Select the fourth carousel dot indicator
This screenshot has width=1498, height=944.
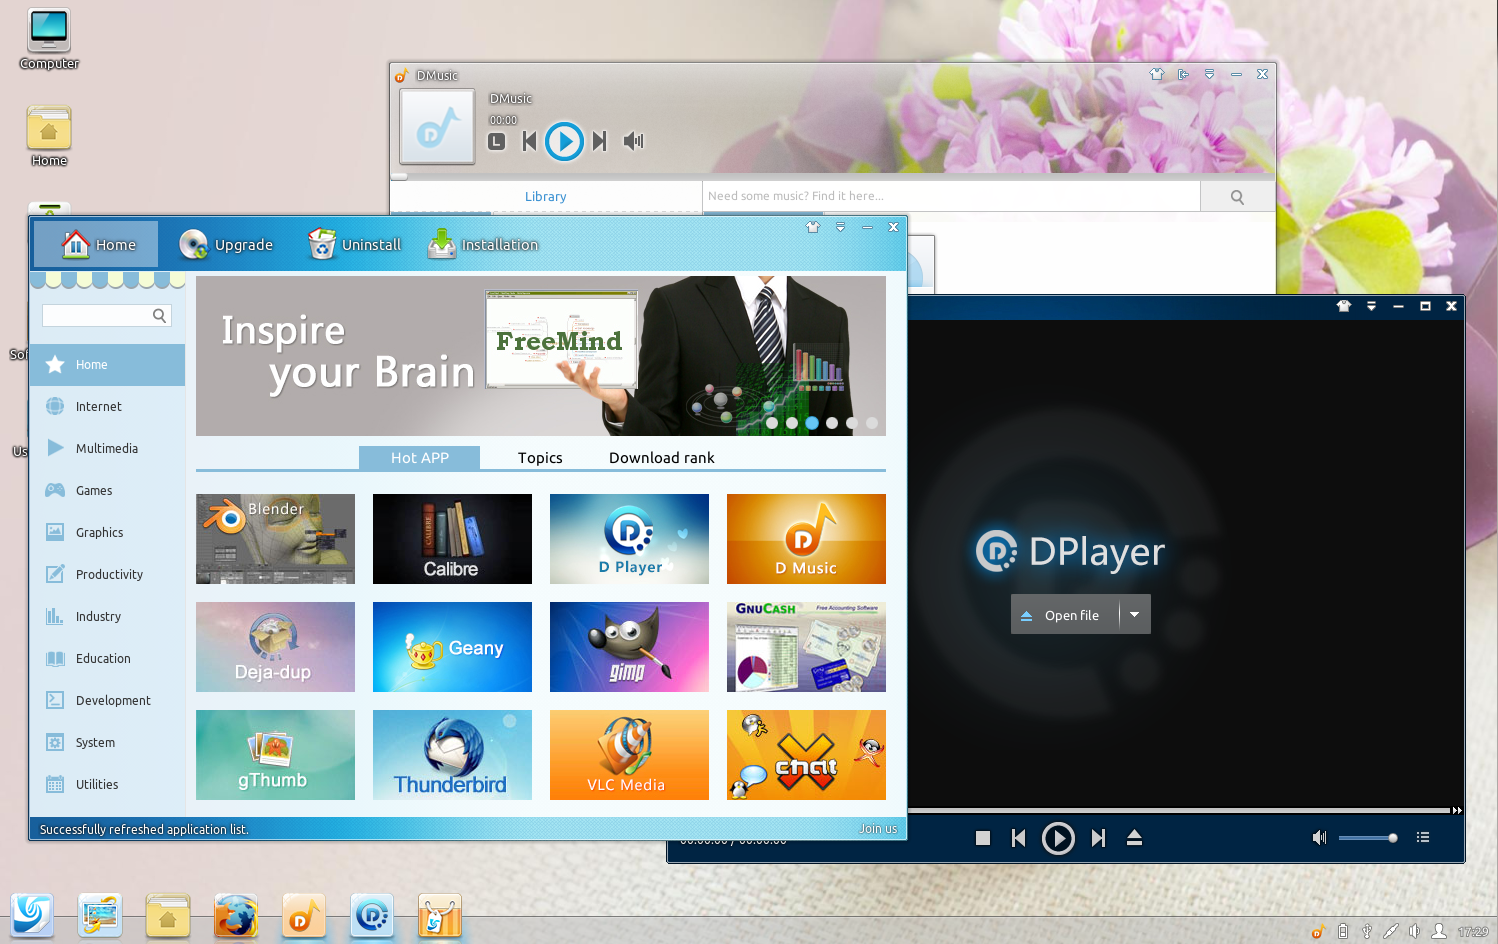(x=832, y=423)
